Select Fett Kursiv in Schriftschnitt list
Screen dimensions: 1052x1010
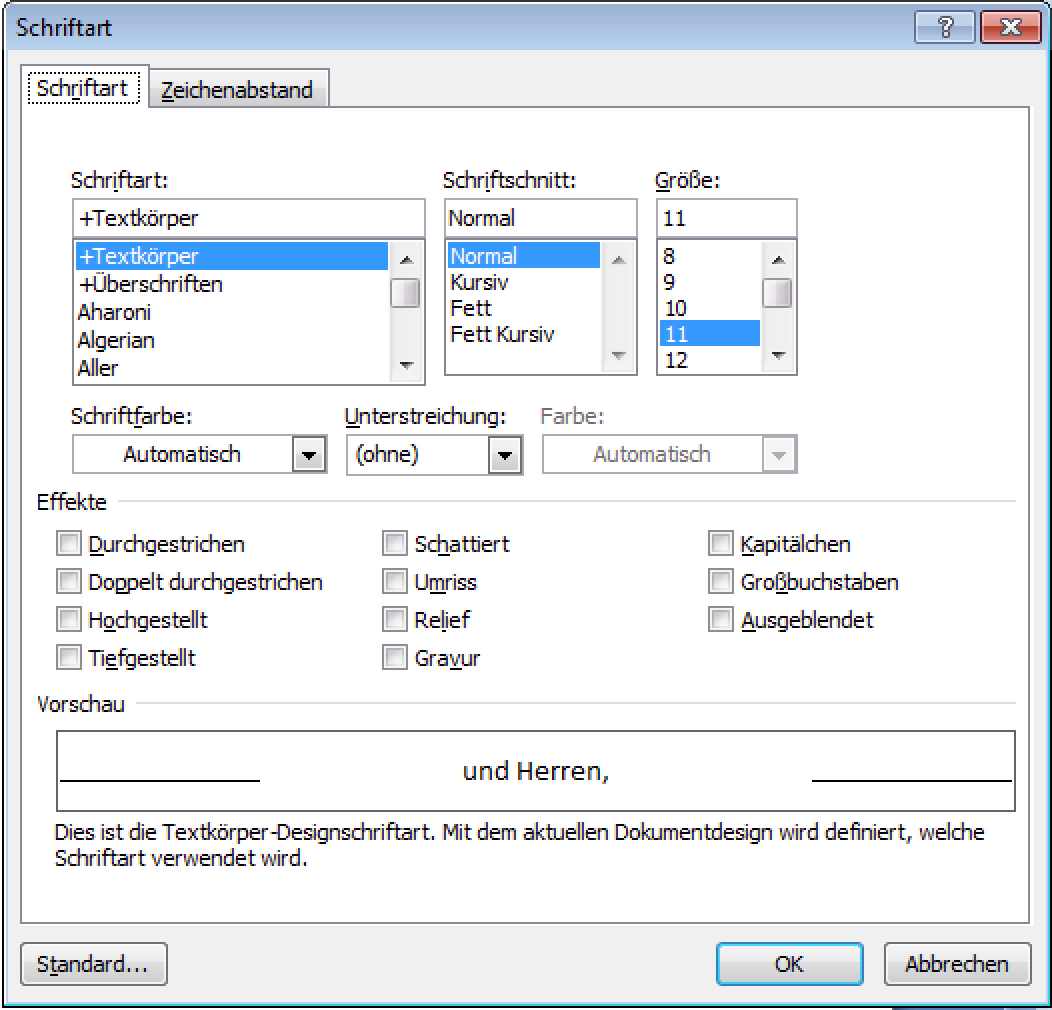click(x=502, y=334)
